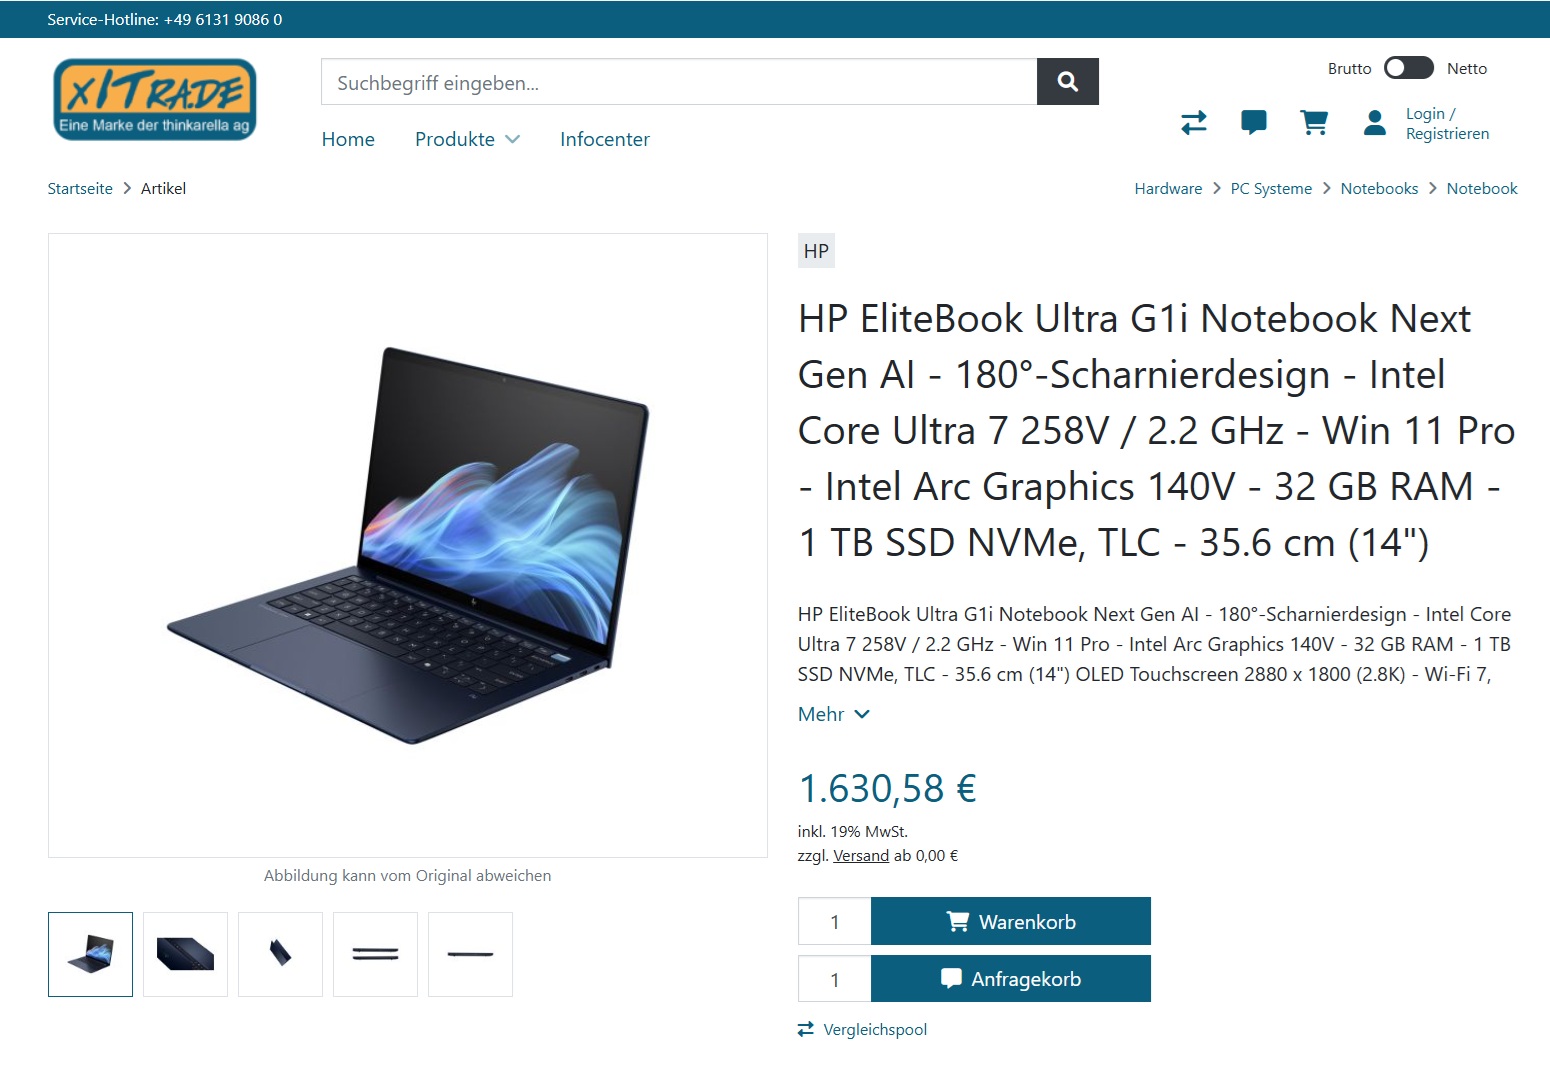Go to Home menu item
The width and height of the screenshot is (1550, 1080).
tap(348, 139)
